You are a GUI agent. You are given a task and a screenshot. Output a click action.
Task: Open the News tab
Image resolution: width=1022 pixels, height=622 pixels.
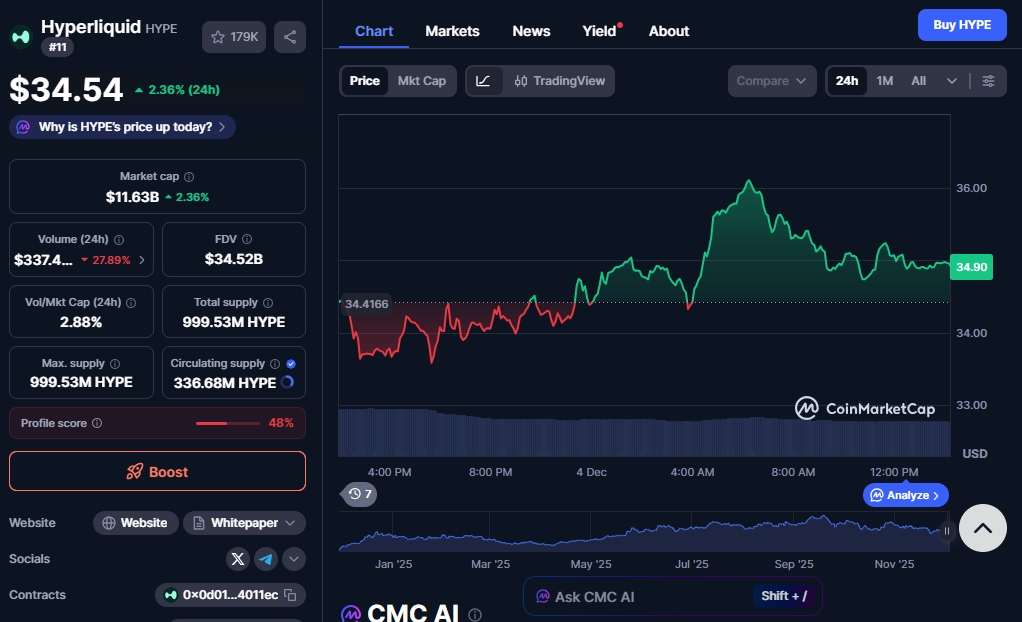[x=531, y=31]
